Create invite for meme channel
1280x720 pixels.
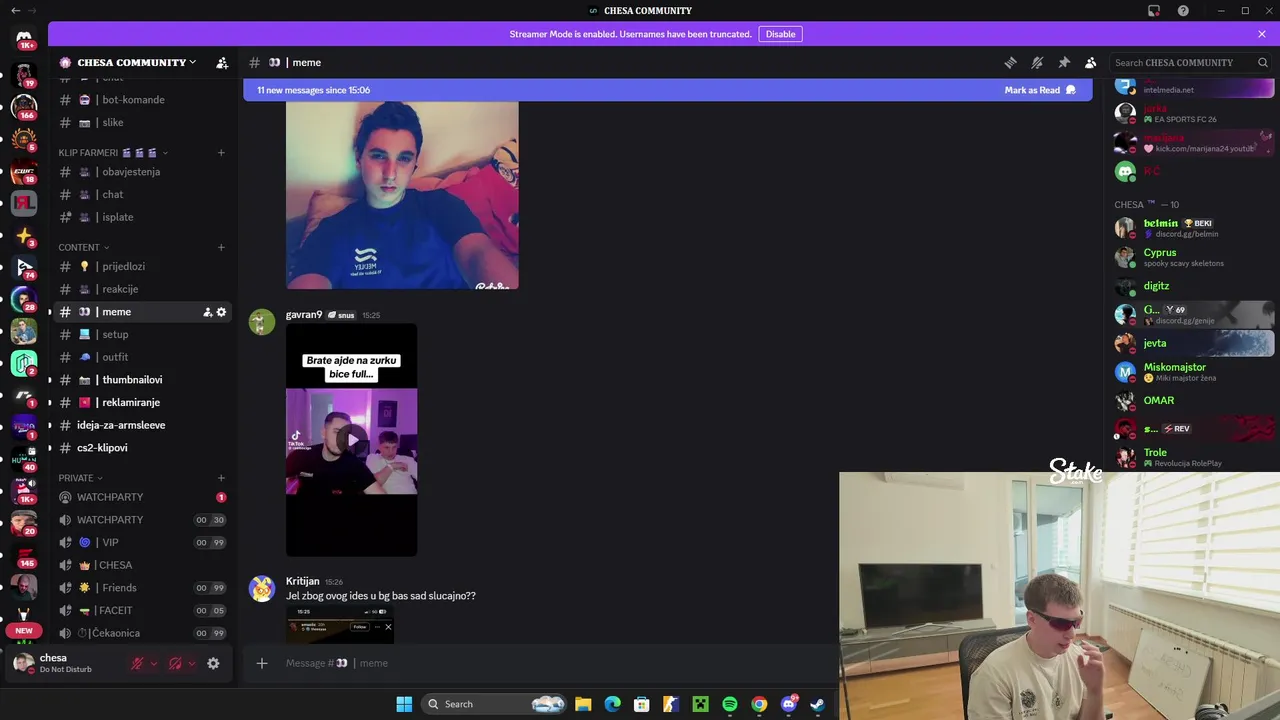click(x=208, y=312)
